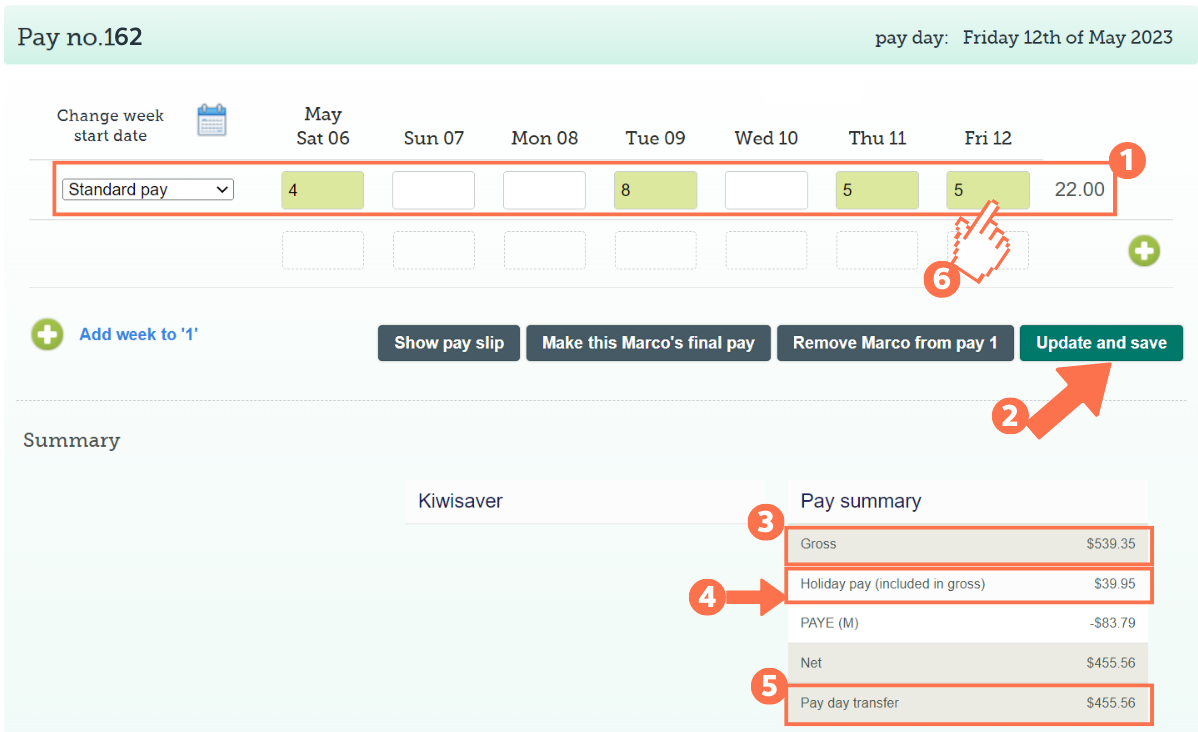1198x732 pixels.
Task: Select the Sat 06 hours field showing 4
Action: 322,189
